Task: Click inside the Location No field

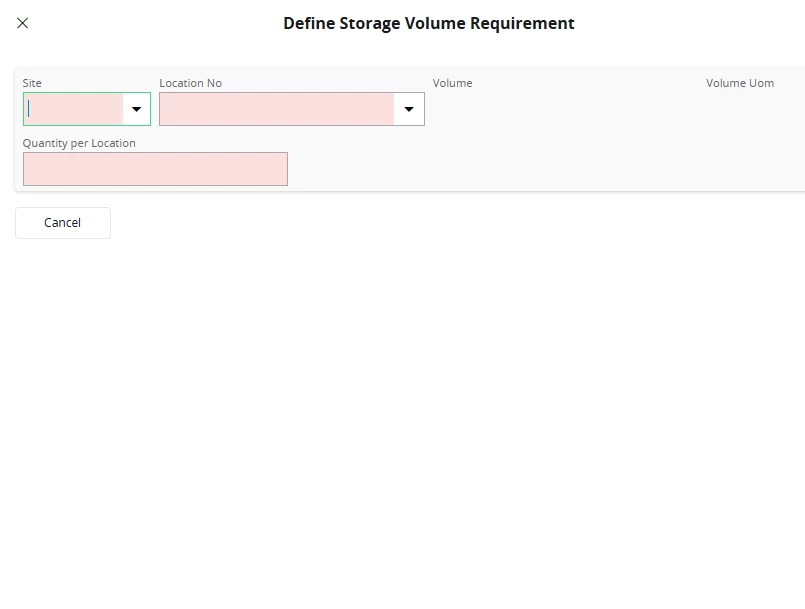Action: pyautogui.click(x=277, y=109)
